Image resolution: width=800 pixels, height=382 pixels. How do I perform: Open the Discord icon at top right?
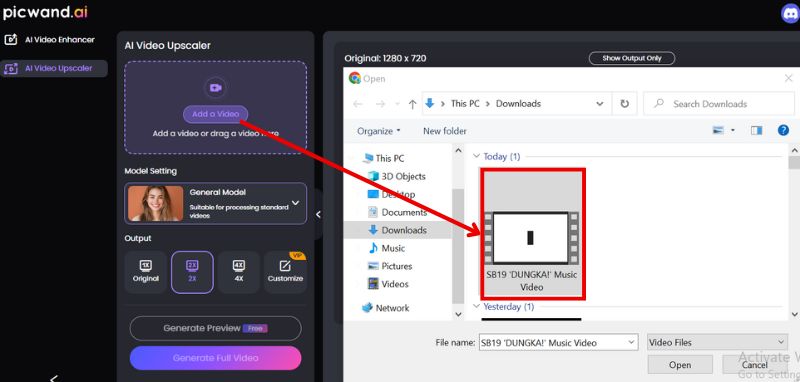[x=790, y=13]
